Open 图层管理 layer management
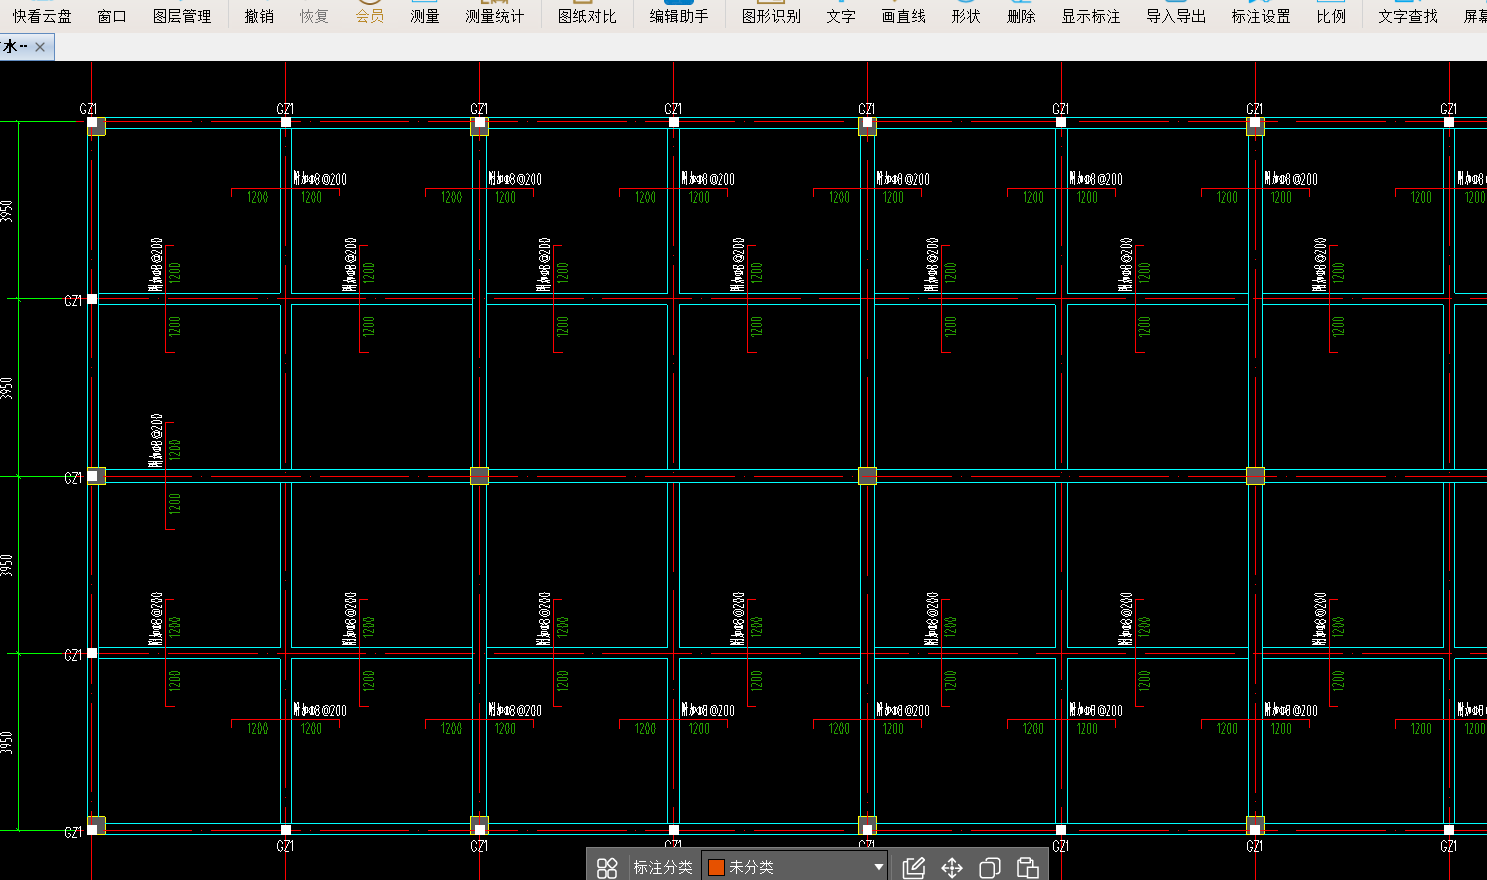This screenshot has width=1487, height=880. point(182,16)
